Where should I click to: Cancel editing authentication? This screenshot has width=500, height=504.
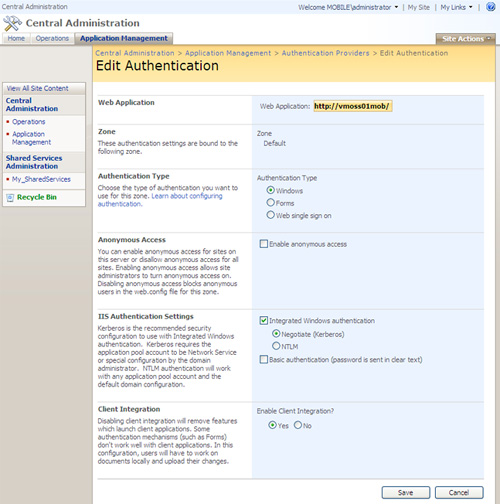click(x=459, y=492)
